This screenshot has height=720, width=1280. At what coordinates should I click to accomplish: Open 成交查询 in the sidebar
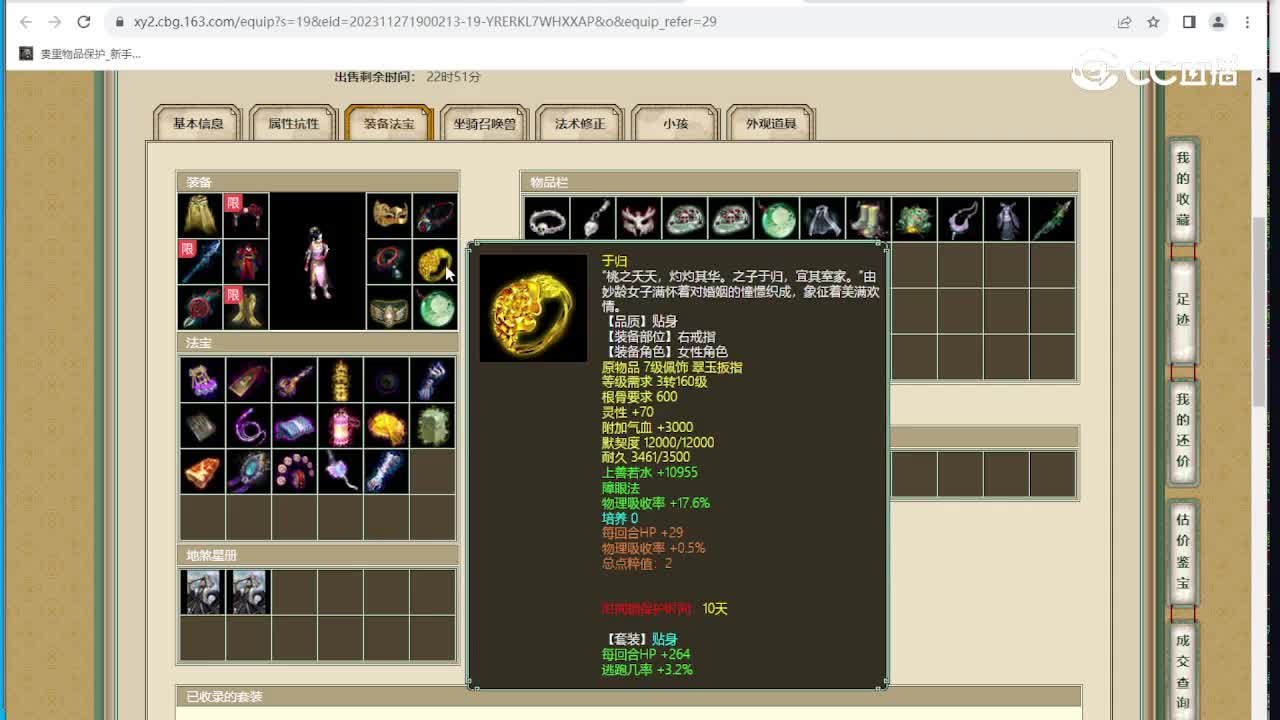(x=1183, y=672)
